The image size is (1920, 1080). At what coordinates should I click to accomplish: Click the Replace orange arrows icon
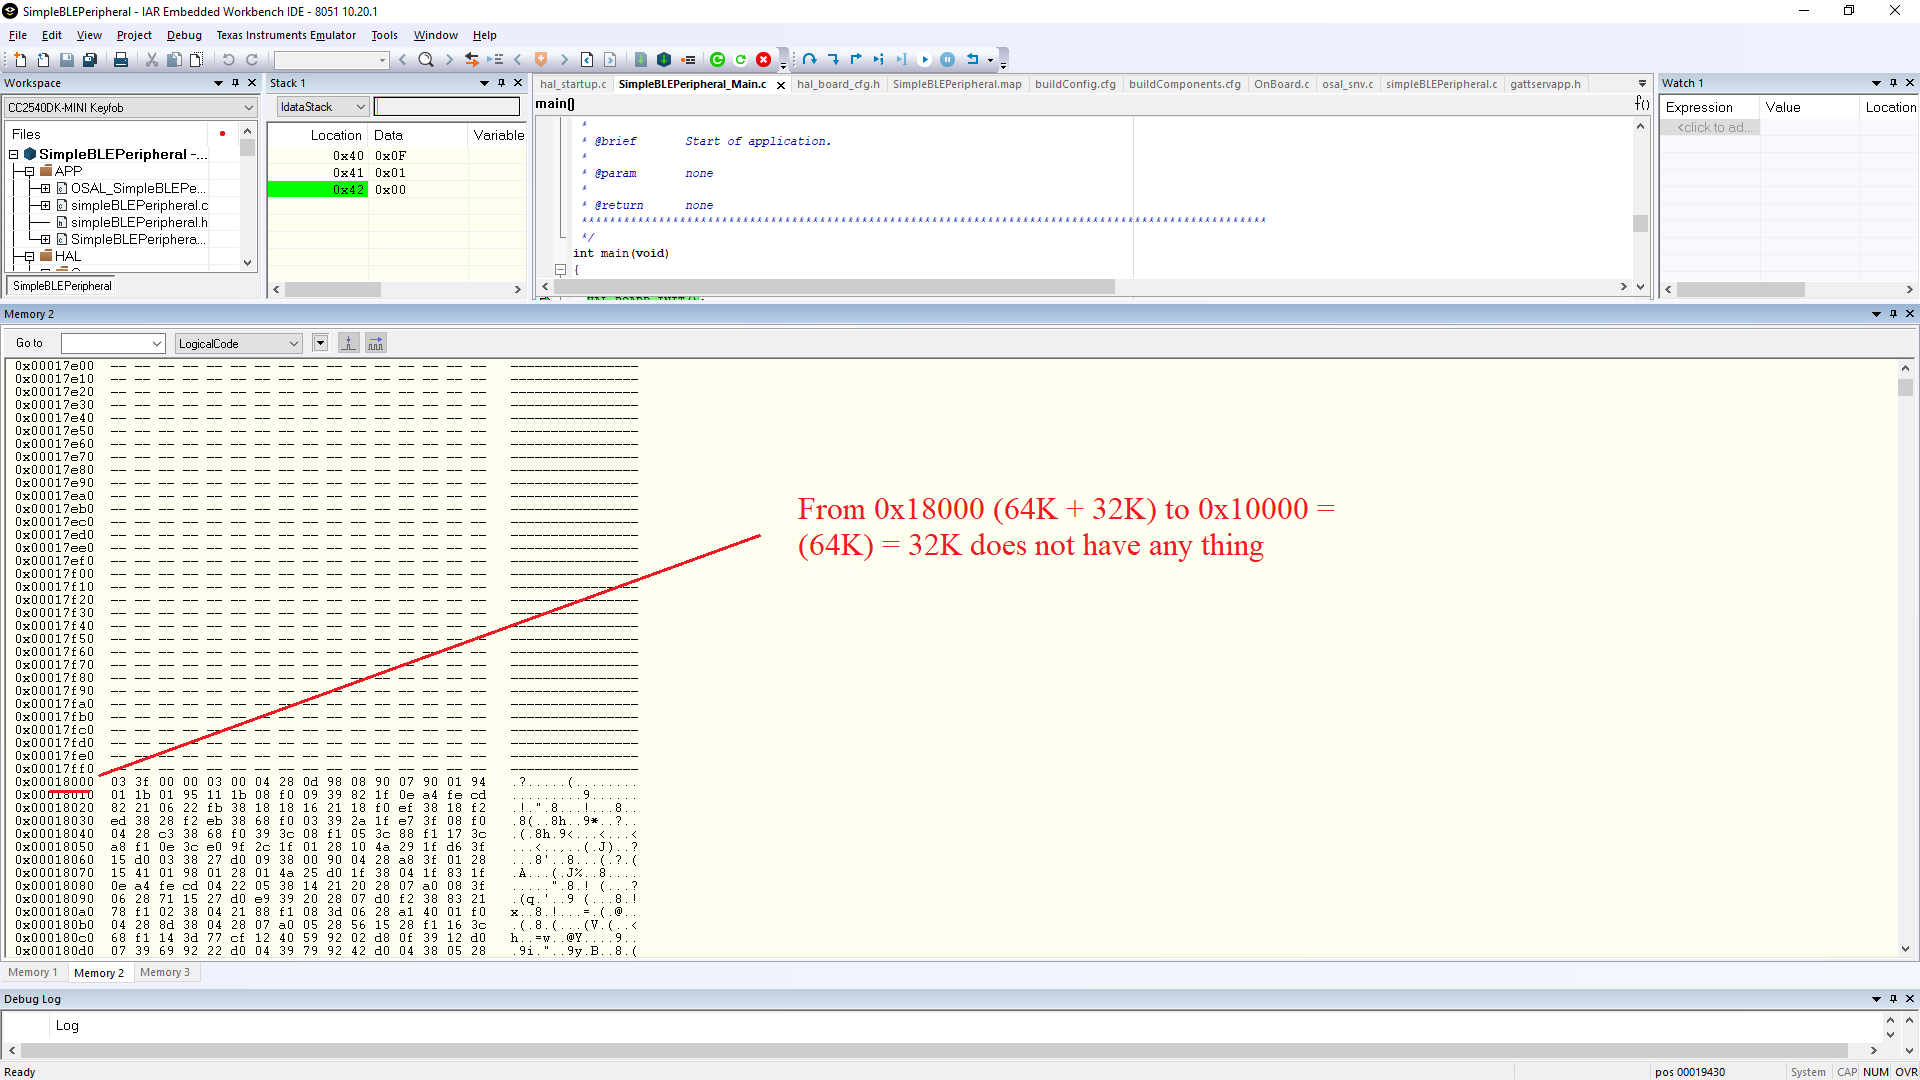pos(472,60)
